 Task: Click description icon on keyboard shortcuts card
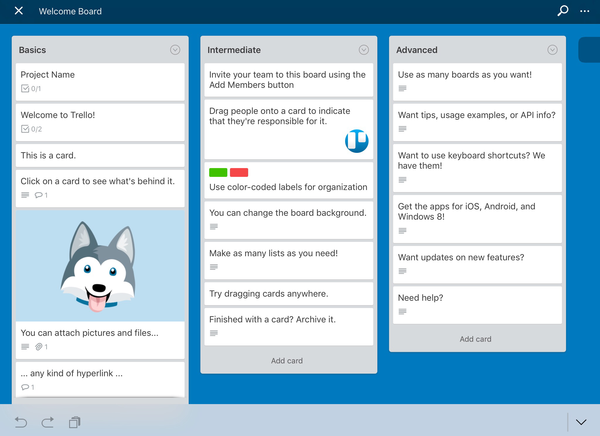click(403, 180)
